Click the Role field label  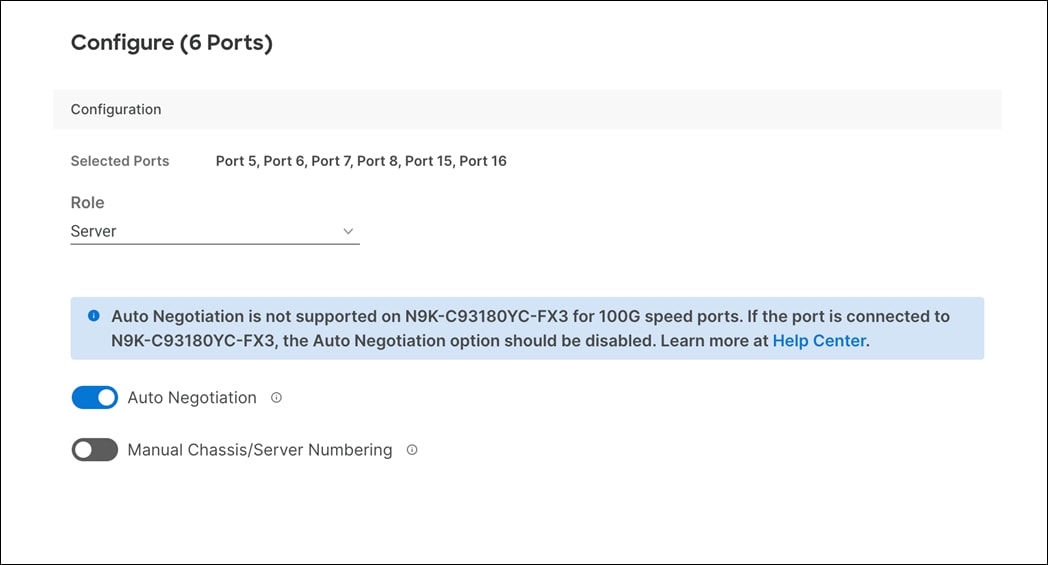pos(87,203)
